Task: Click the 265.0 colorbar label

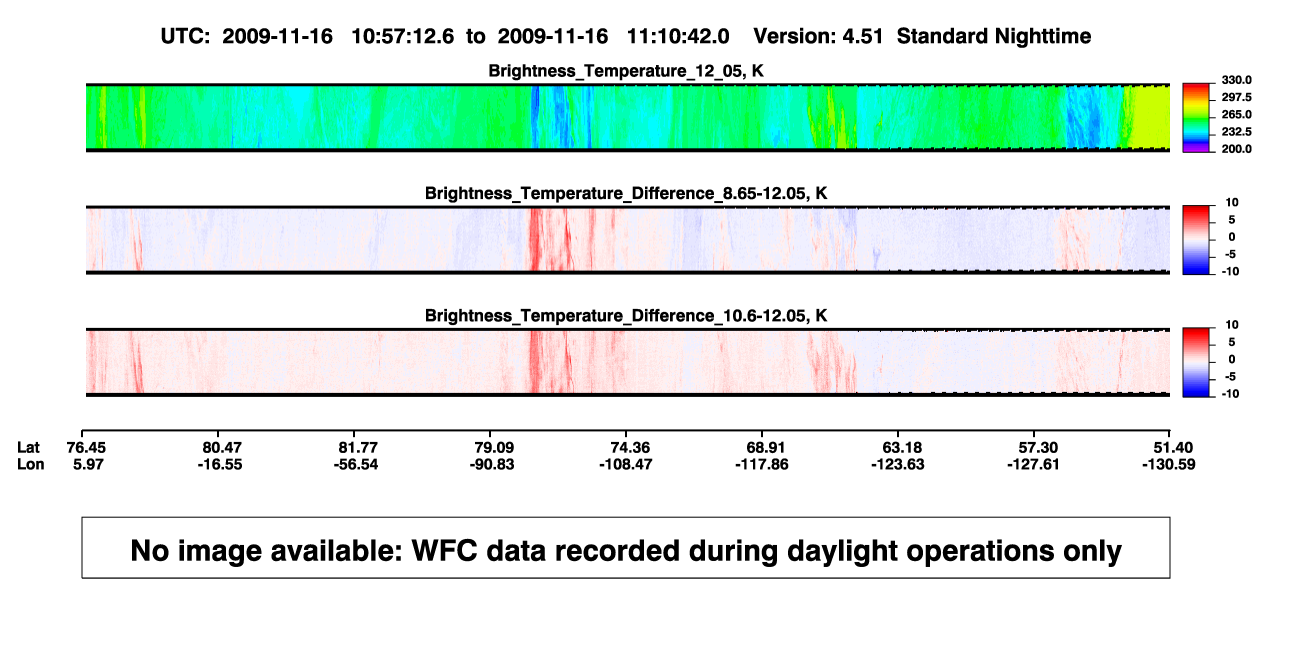Action: [1235, 114]
